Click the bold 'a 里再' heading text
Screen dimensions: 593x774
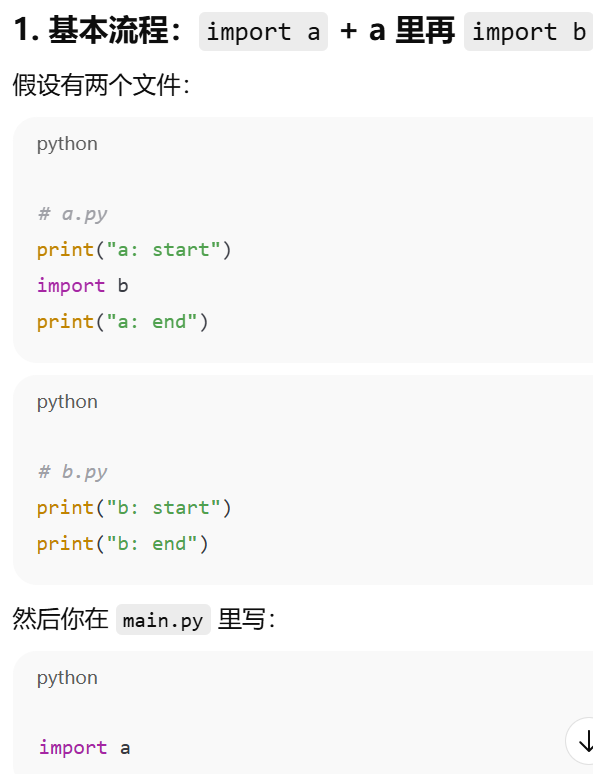[412, 31]
